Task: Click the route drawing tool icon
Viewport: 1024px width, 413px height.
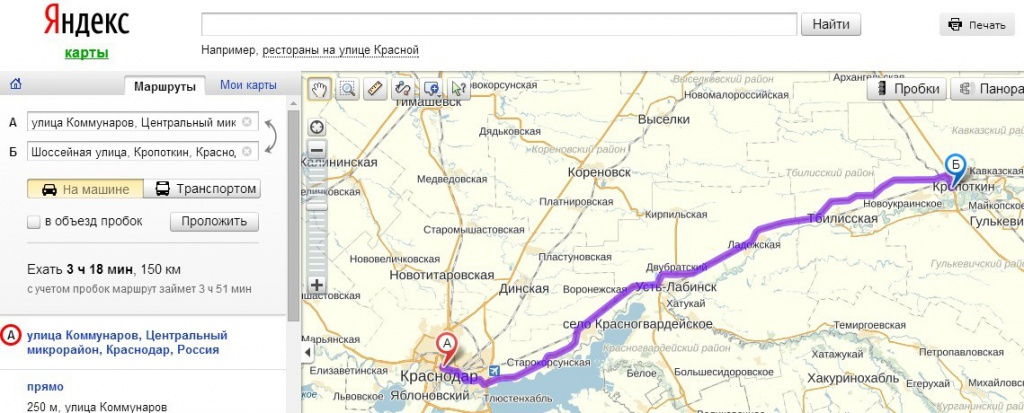Action: click(403, 89)
